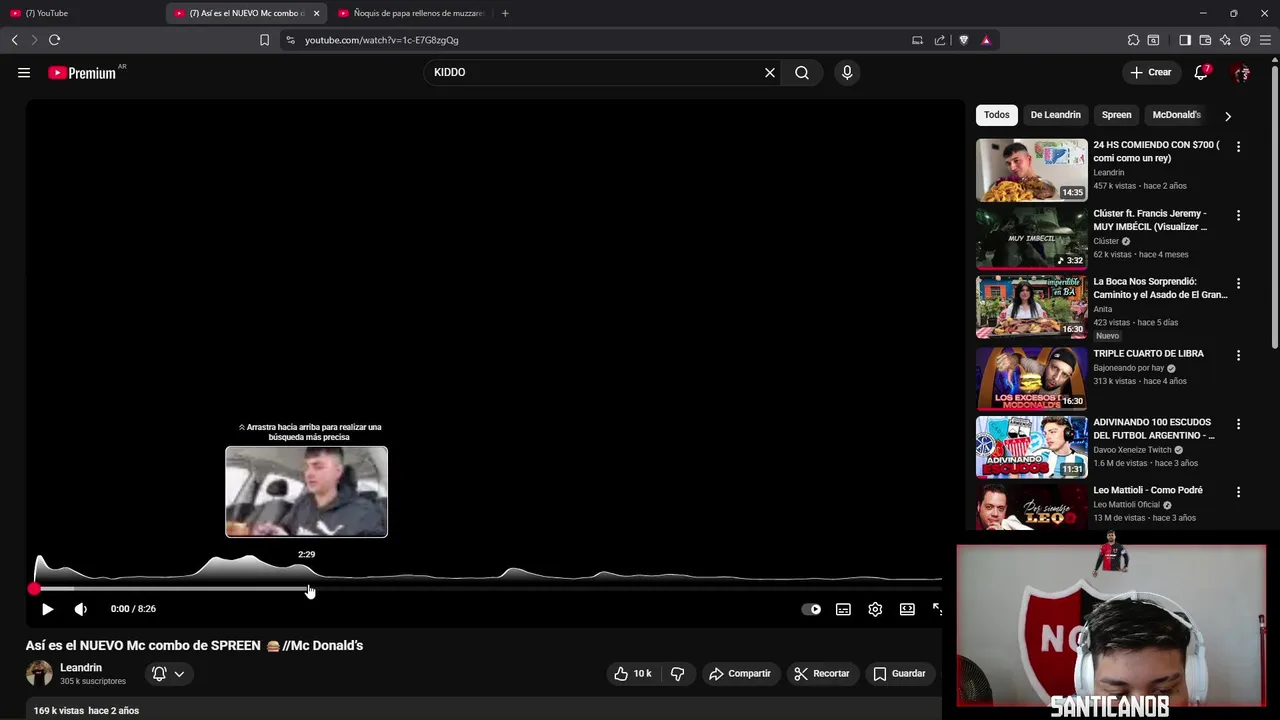The height and width of the screenshot is (720, 1280).
Task: Open Brave Shields lion icon
Action: click(964, 40)
